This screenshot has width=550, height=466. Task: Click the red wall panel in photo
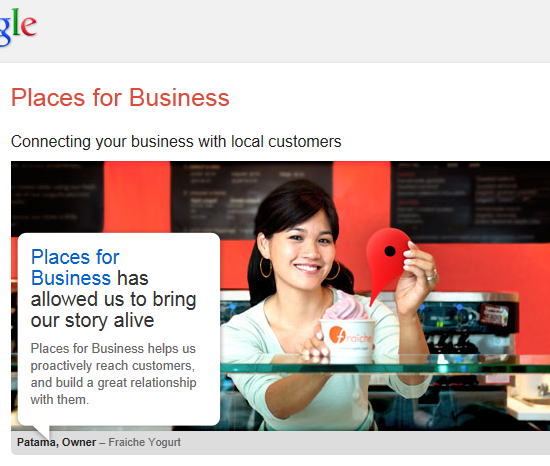pyautogui.click(x=137, y=196)
